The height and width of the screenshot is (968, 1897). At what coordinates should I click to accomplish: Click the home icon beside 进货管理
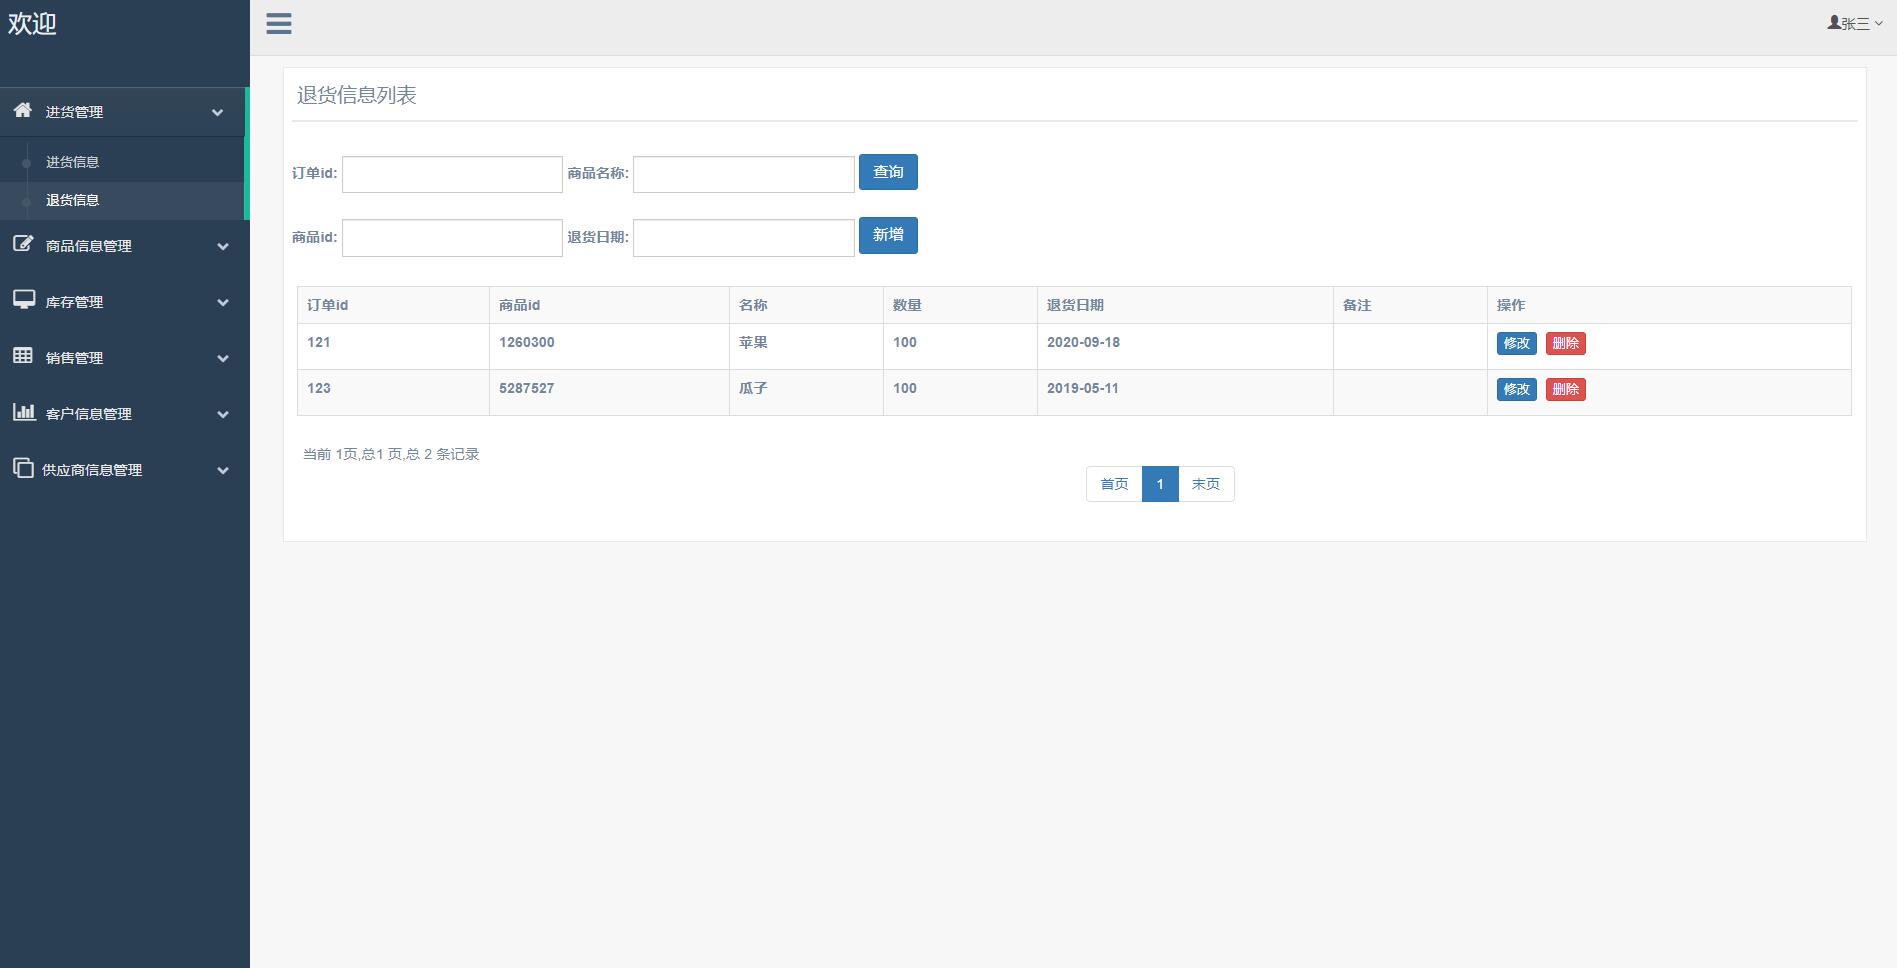[23, 111]
